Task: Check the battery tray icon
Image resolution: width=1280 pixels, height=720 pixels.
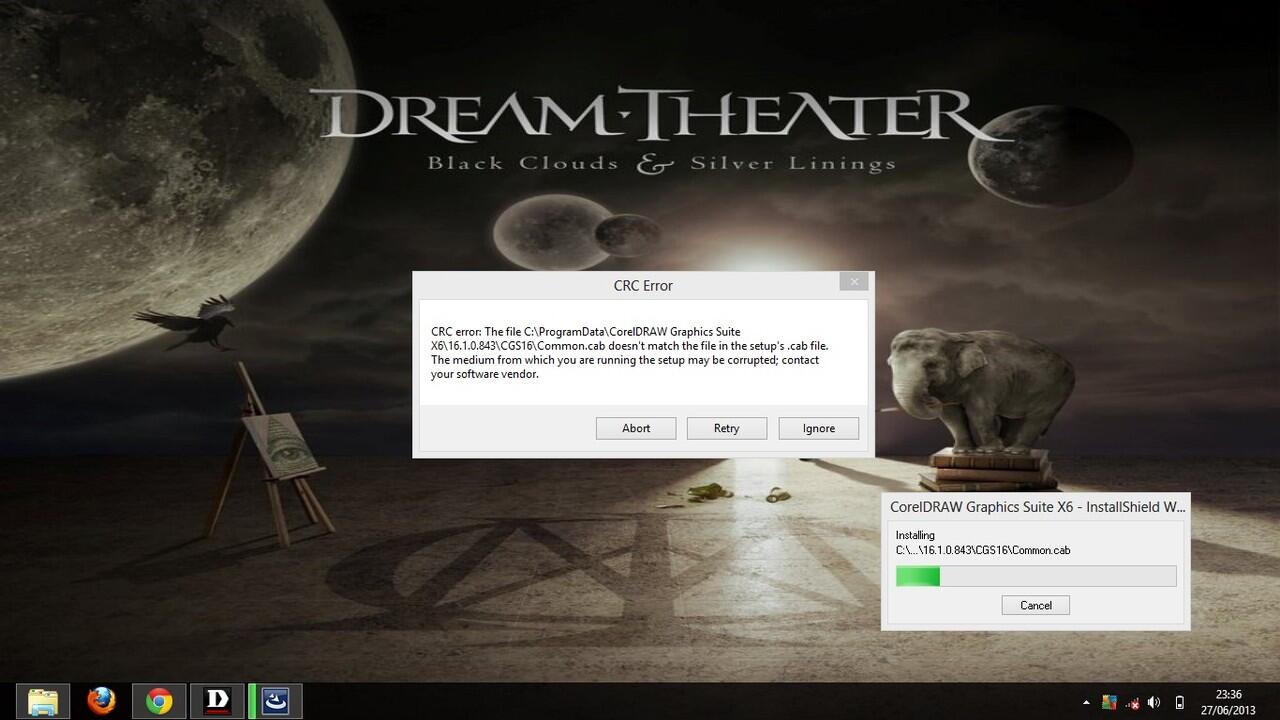Action: pos(1179,703)
